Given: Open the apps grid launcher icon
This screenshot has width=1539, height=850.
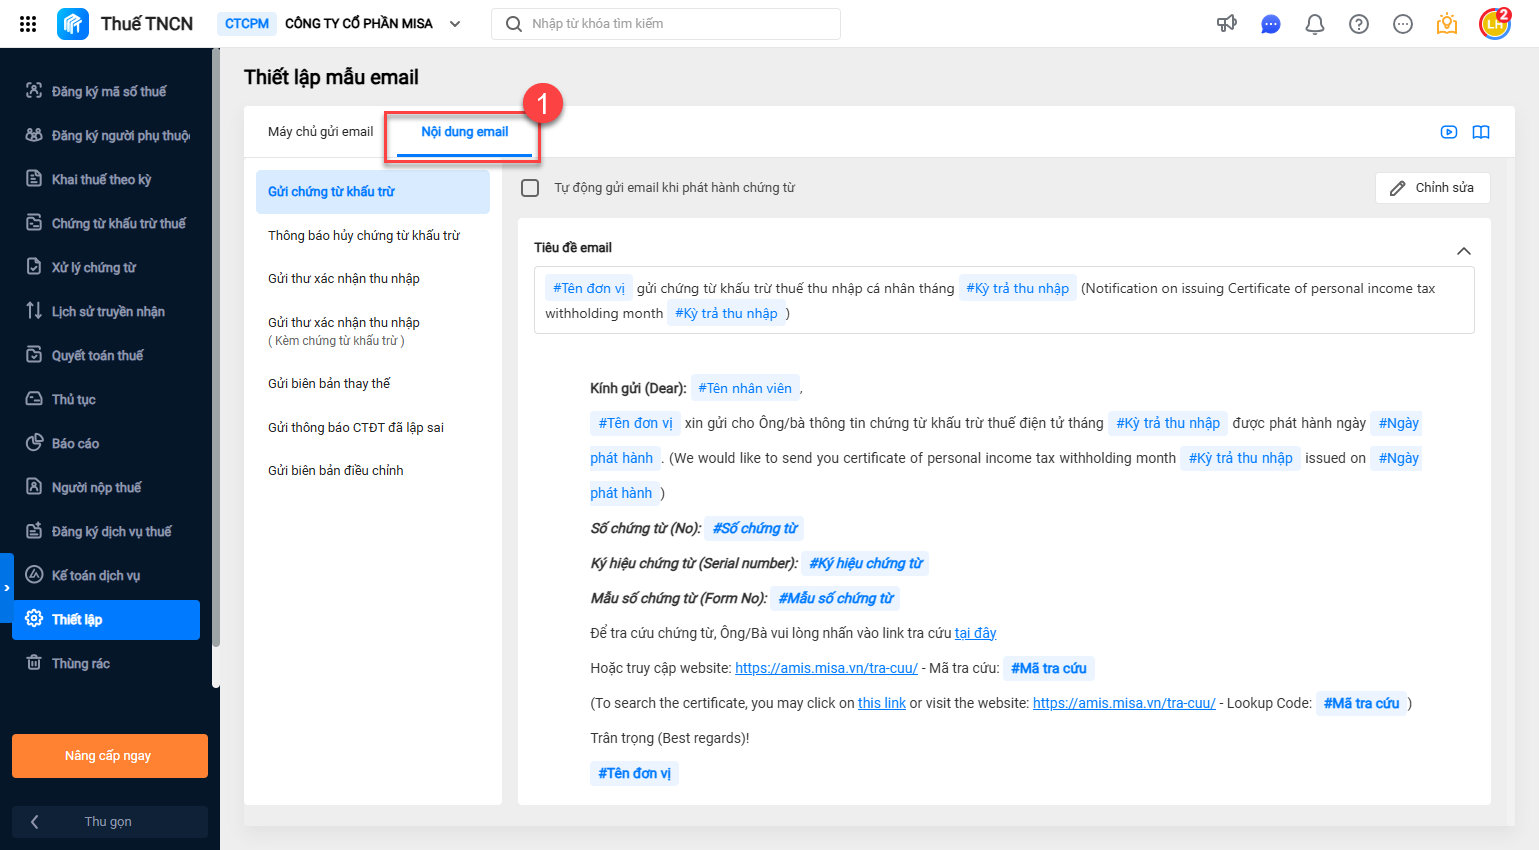Looking at the screenshot, I should (x=28, y=24).
